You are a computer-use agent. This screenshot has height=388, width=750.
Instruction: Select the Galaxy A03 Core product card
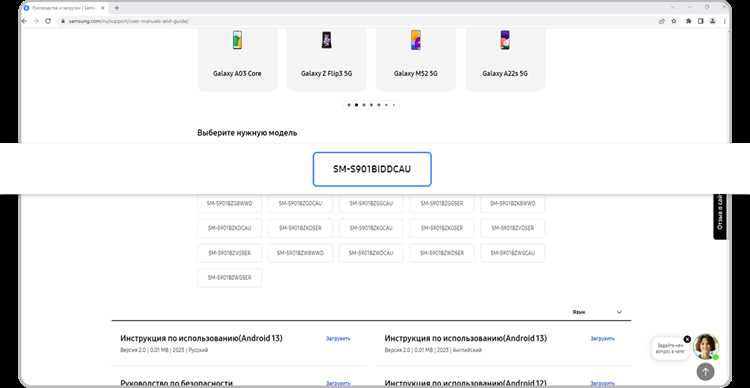tap(237, 59)
